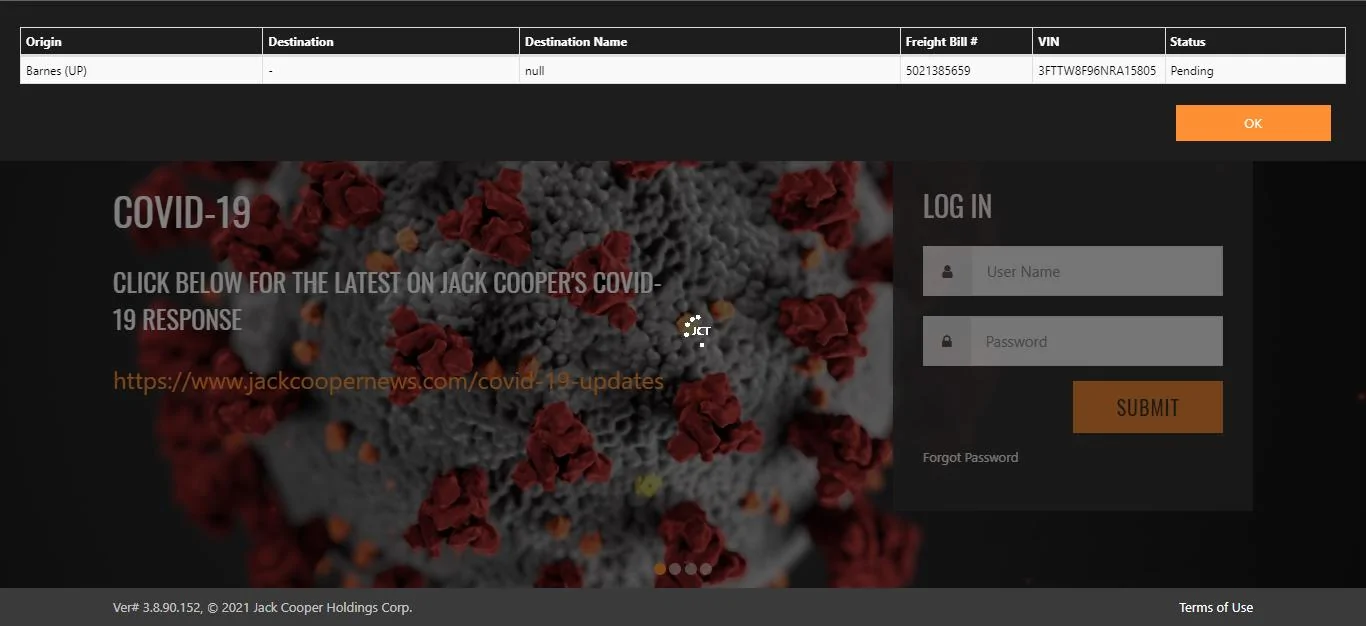
Task: Click the Jack Cooper COVID-19 response subtitle
Action: 387,301
